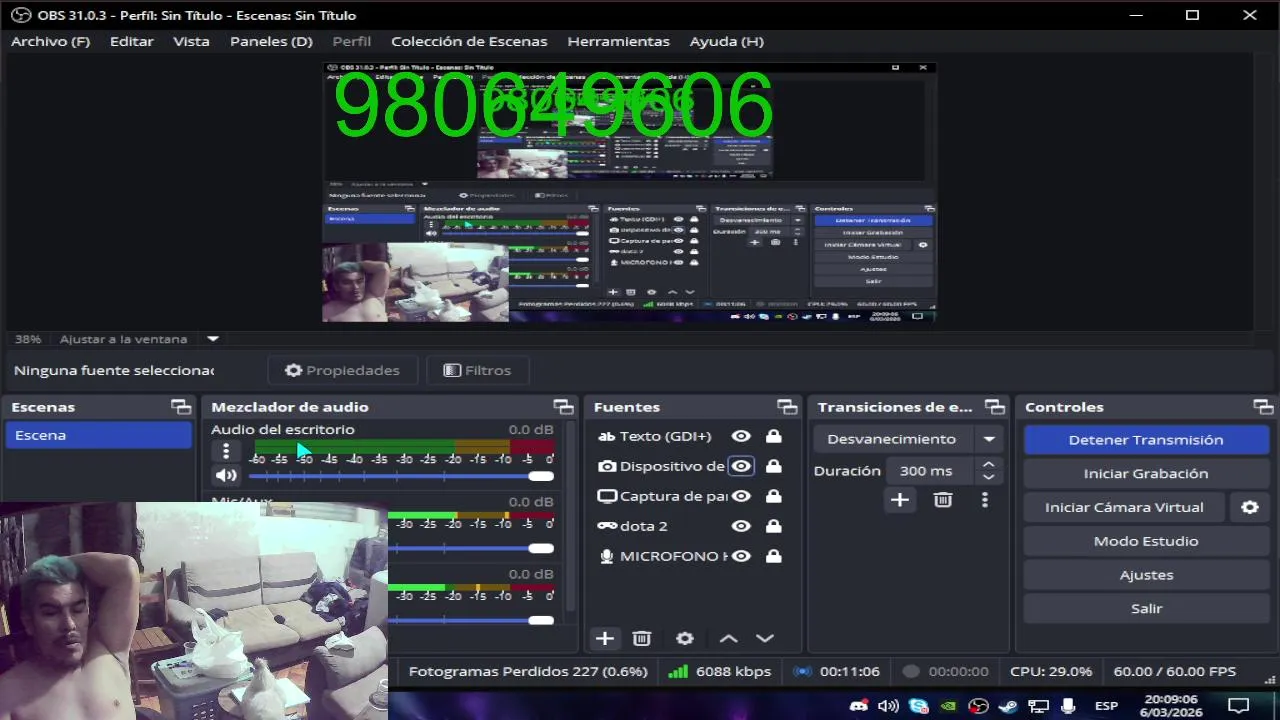Open NVIDIA icon in system tray
The image size is (1280, 720).
point(948,706)
